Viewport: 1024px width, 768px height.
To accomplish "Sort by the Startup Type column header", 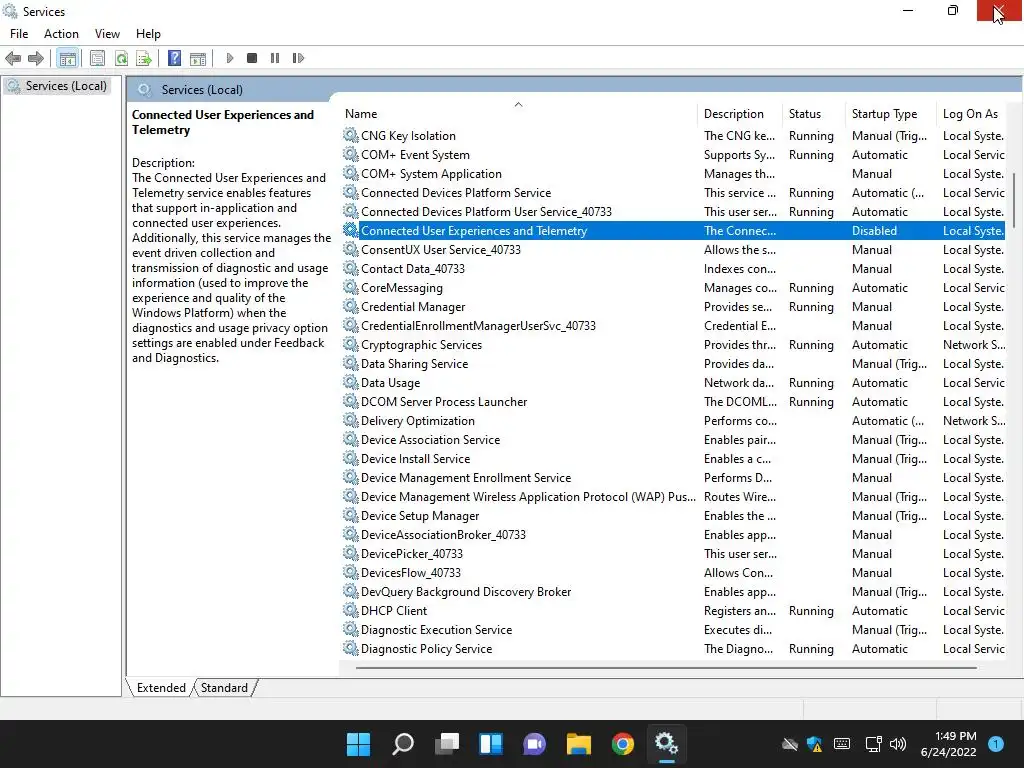I will pos(890,114).
